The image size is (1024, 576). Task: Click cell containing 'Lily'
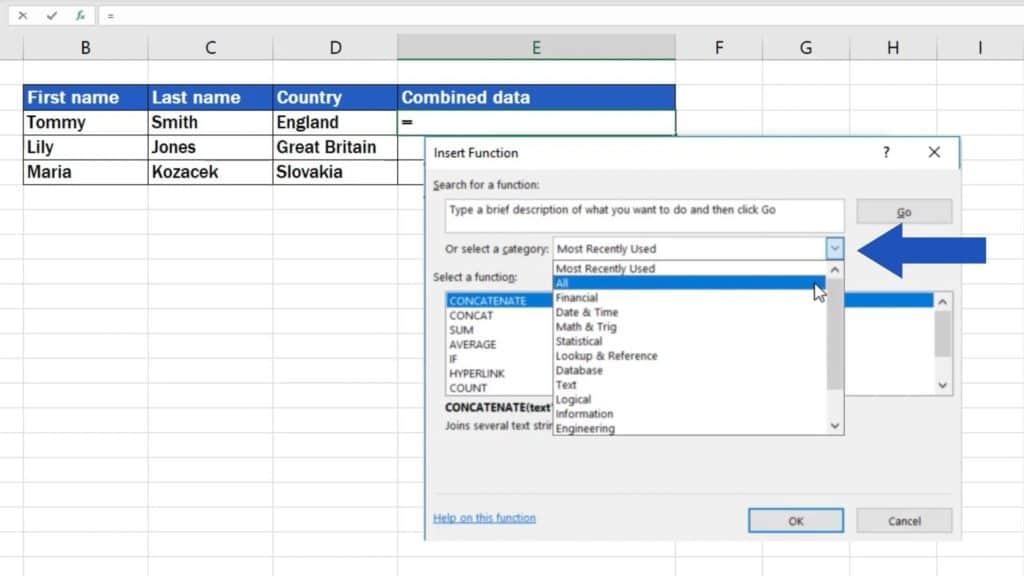click(86, 147)
